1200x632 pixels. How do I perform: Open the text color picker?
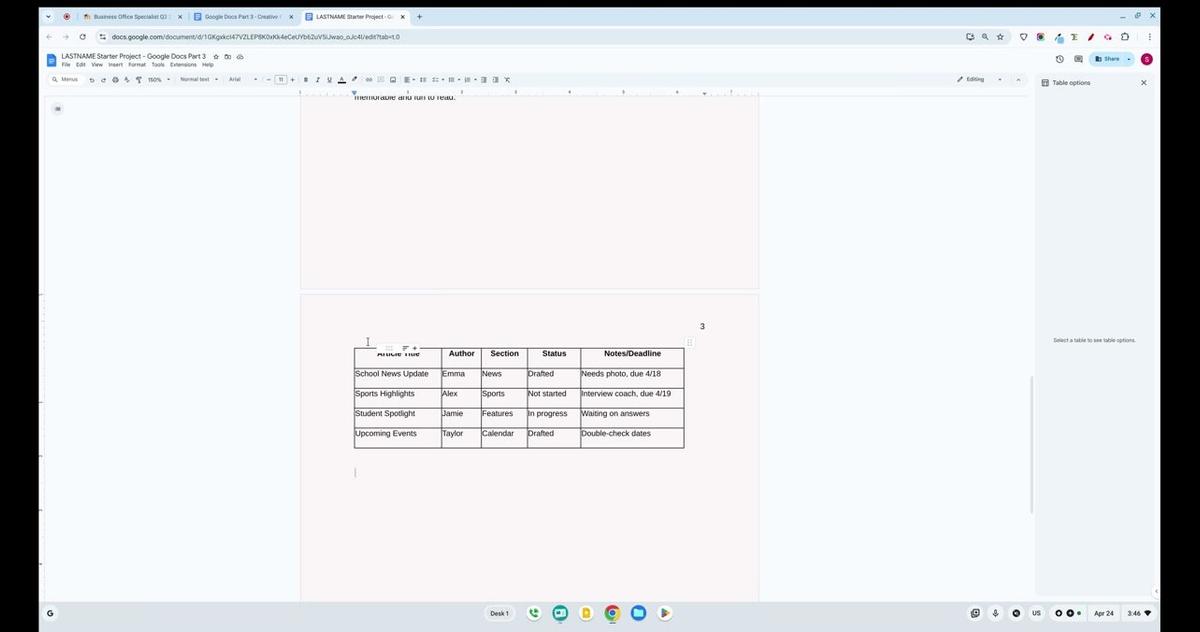coord(341,79)
